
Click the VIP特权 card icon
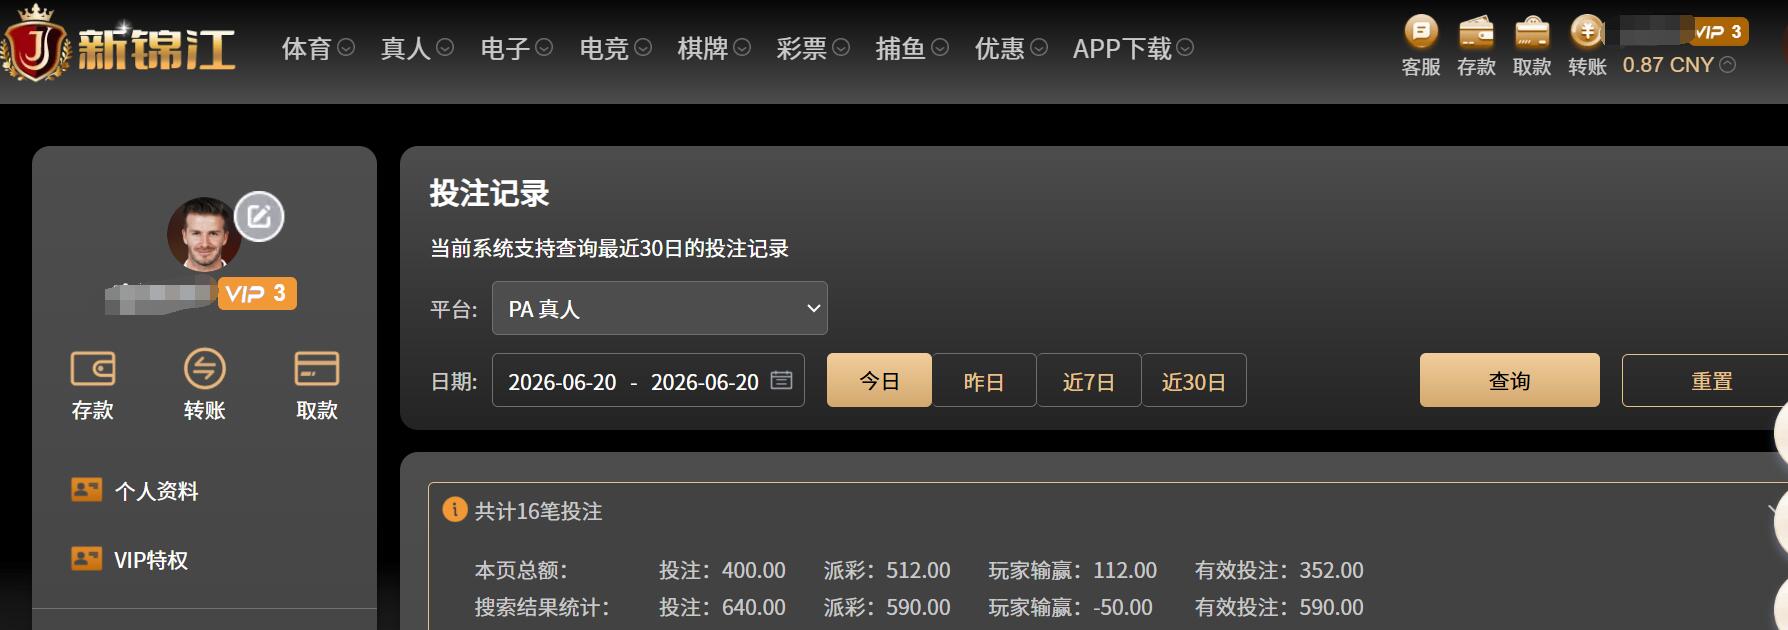[86, 559]
